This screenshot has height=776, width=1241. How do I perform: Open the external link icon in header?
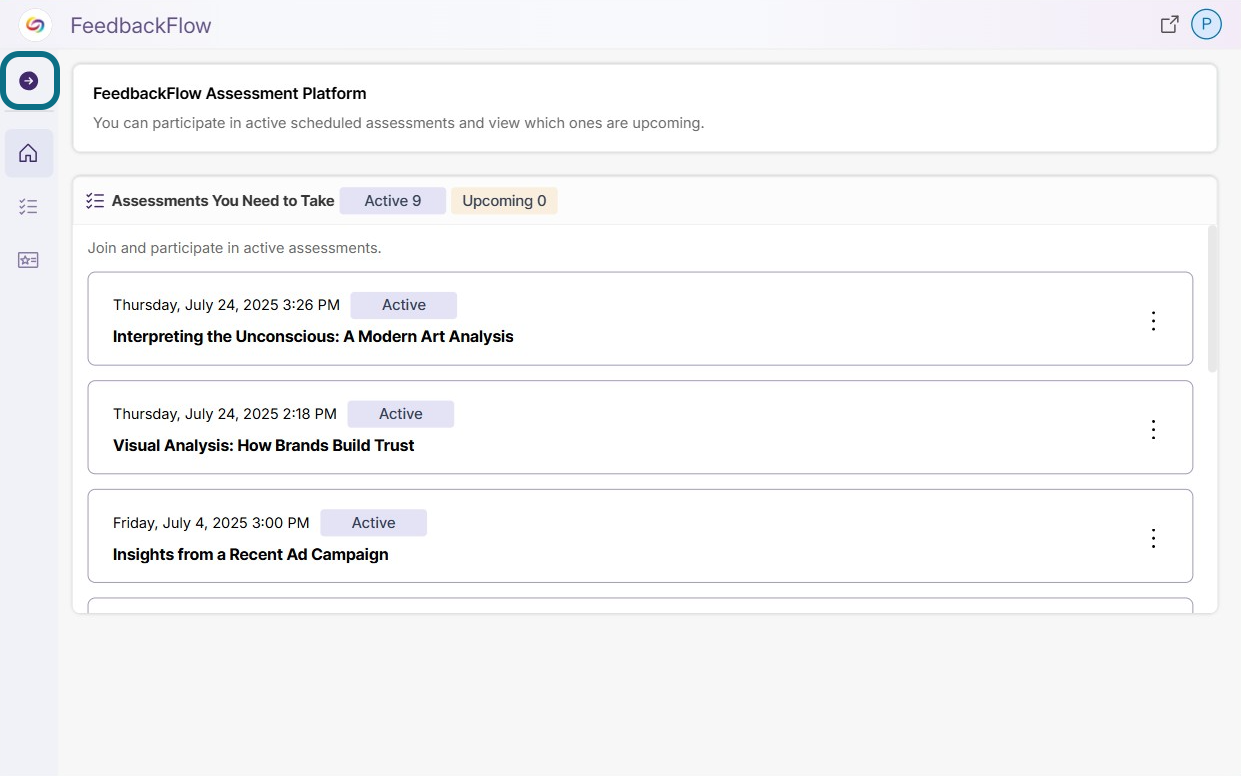coord(1169,25)
